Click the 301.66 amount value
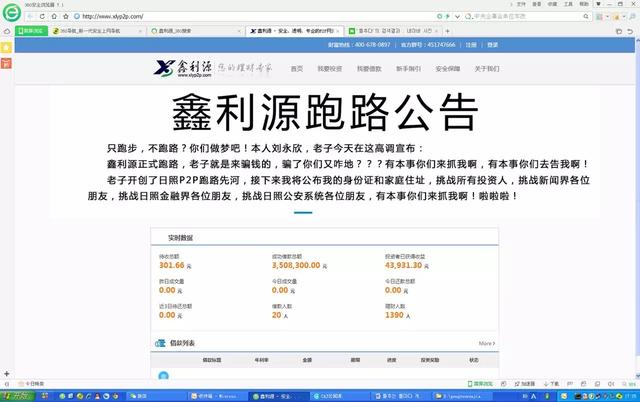The image size is (640, 402). click(x=171, y=265)
